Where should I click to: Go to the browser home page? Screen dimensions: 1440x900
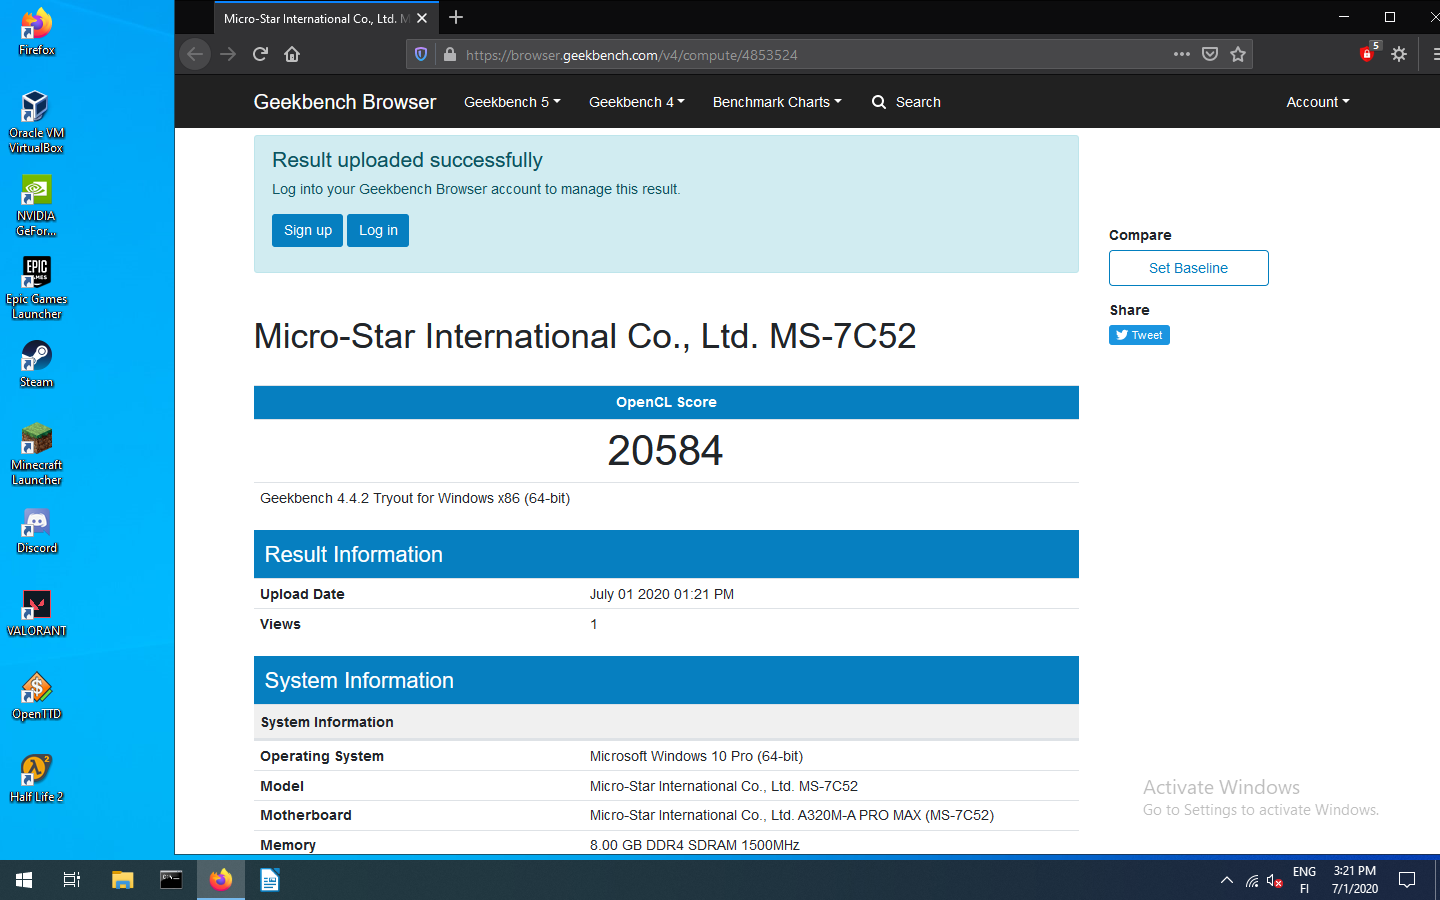pos(292,54)
